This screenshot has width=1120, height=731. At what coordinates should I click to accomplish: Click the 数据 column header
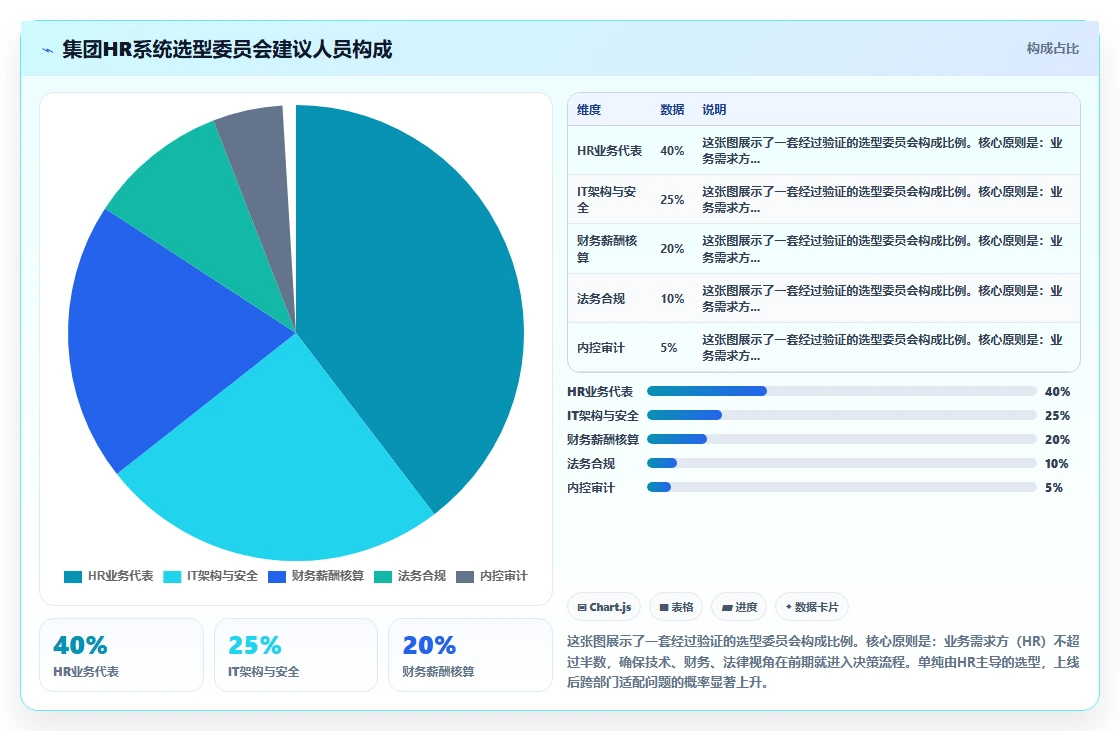coord(672,110)
